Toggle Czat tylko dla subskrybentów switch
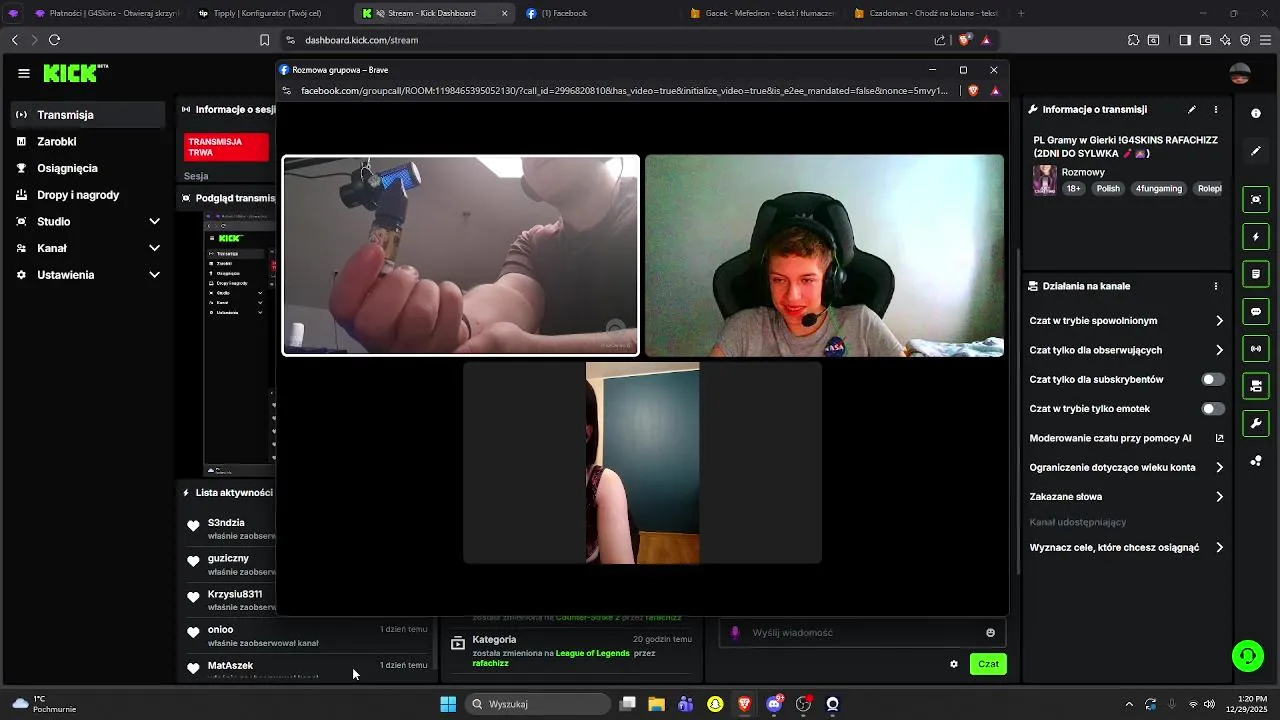This screenshot has height=720, width=1280. tap(1213, 380)
